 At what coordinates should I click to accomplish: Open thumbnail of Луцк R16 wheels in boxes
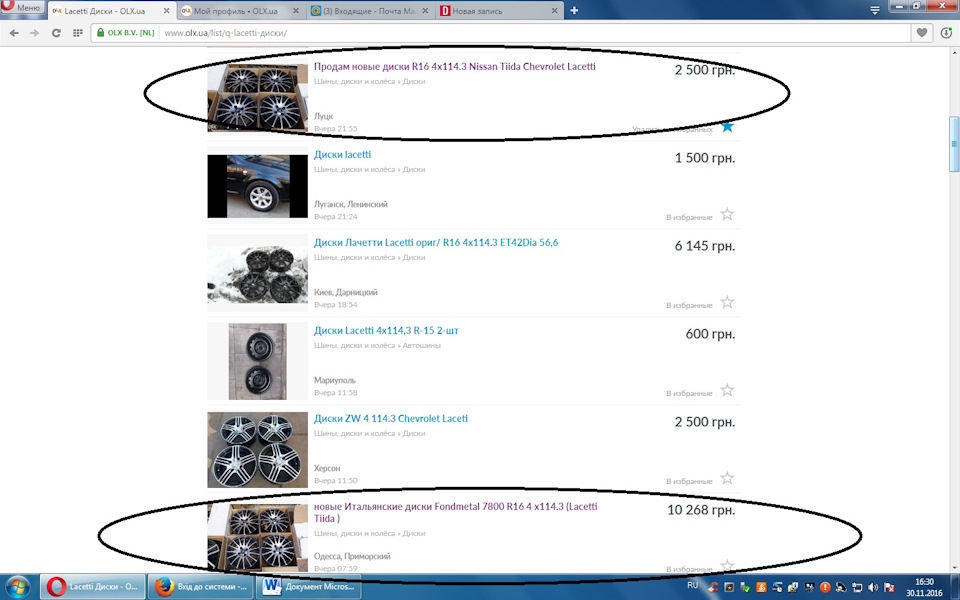tap(258, 97)
